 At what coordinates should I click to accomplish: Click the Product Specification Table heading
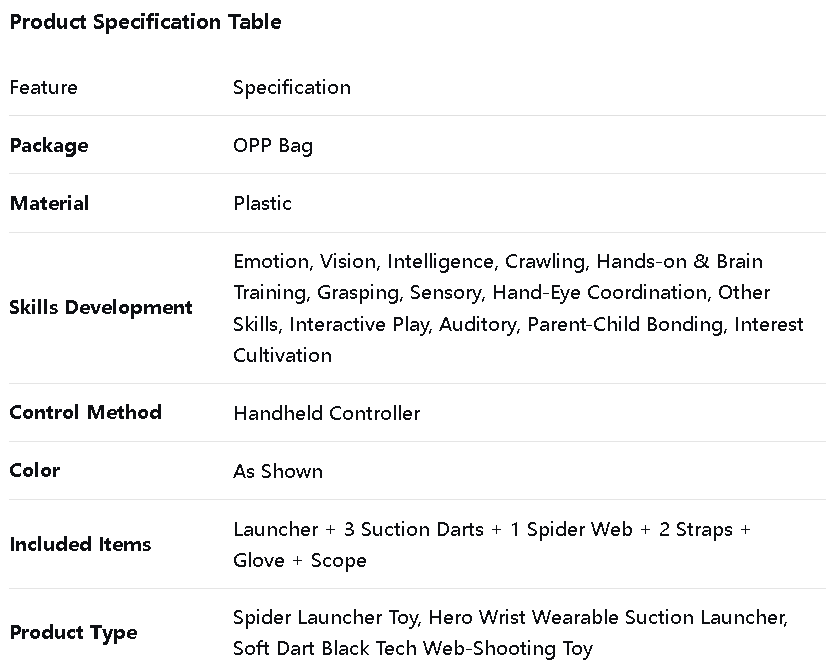point(145,22)
